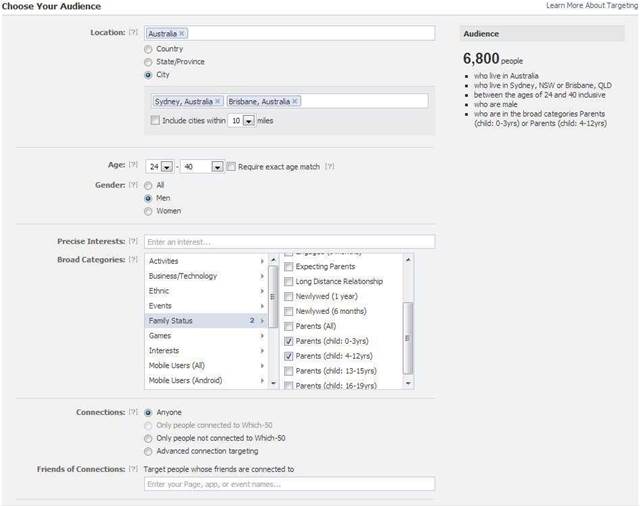Image resolution: width=640 pixels, height=506 pixels.
Task: Click subcategory list scroll down arrow
Action: [408, 383]
